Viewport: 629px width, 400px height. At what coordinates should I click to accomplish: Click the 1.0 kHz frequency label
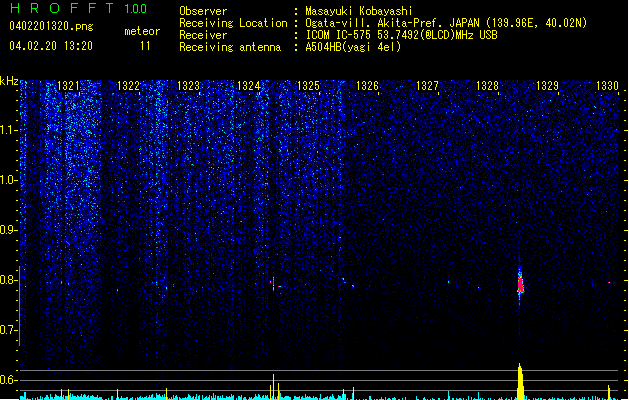click(8, 180)
